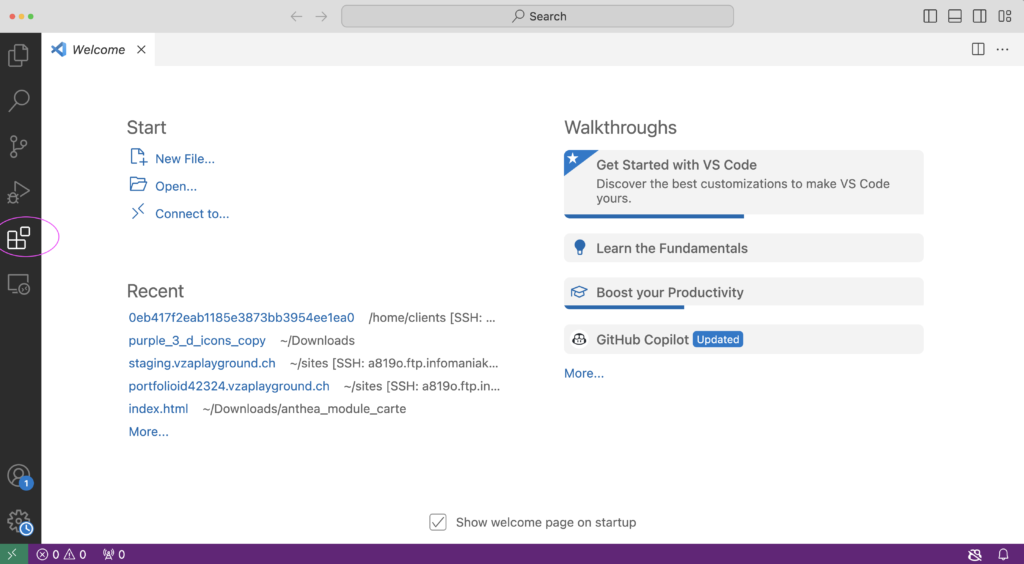Click the lightbulb icon on Learn the Fundamentals

[x=579, y=247]
